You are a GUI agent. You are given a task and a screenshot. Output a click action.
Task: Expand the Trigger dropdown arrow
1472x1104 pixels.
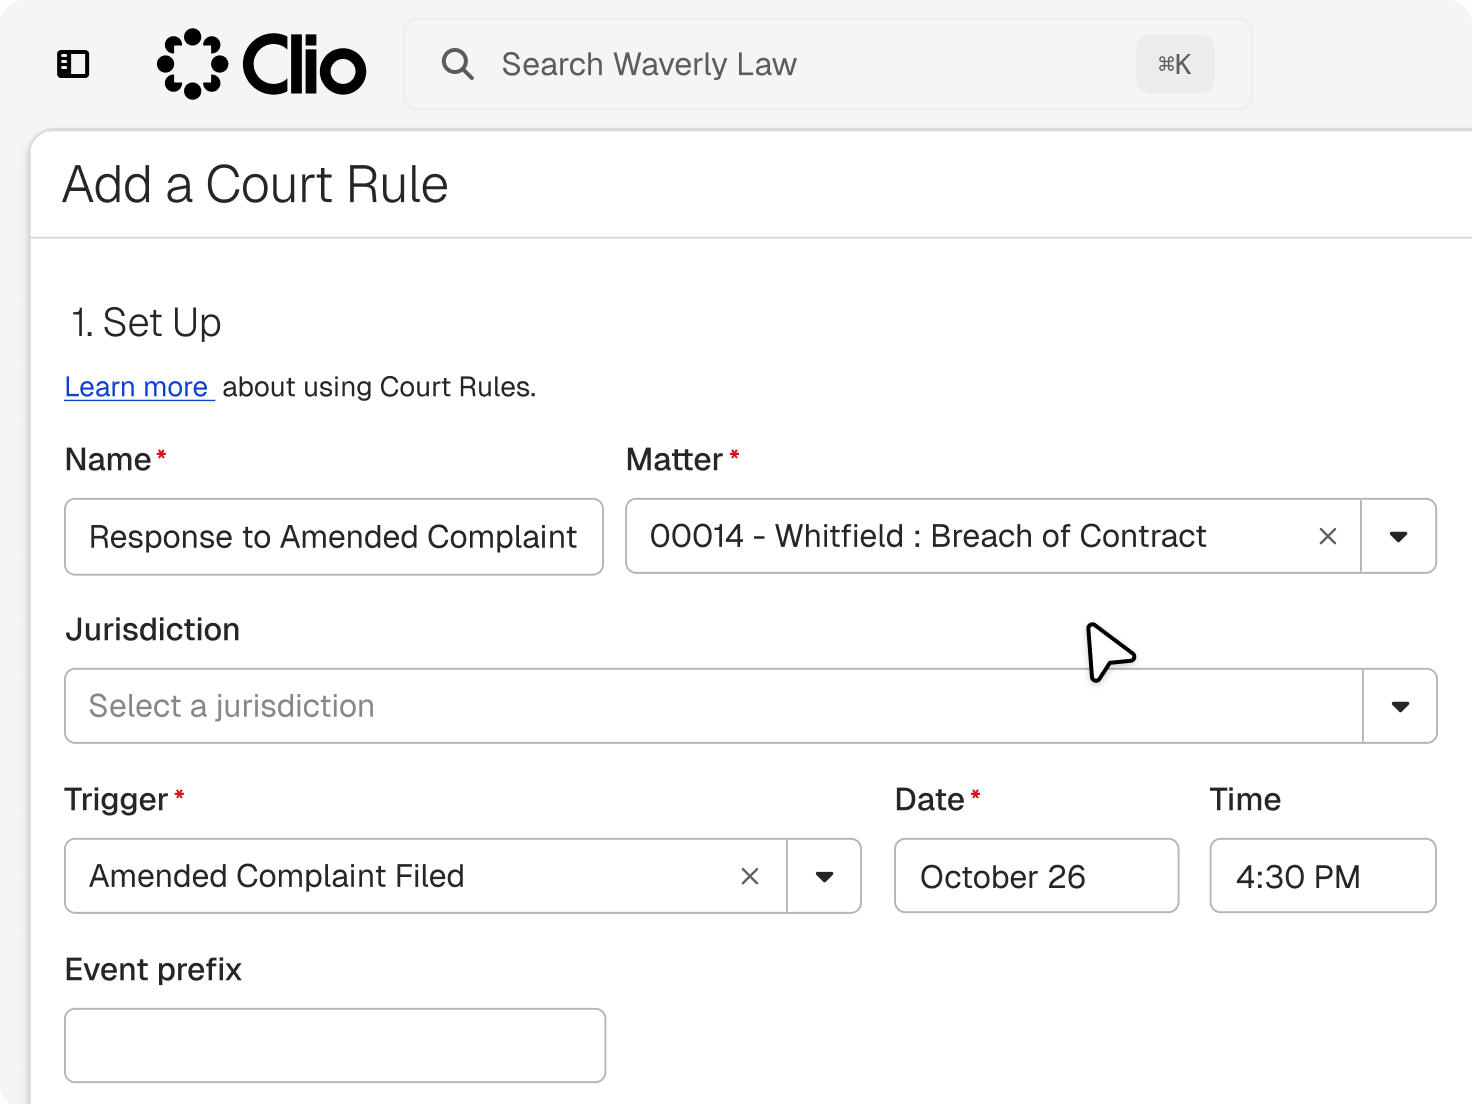(x=824, y=876)
